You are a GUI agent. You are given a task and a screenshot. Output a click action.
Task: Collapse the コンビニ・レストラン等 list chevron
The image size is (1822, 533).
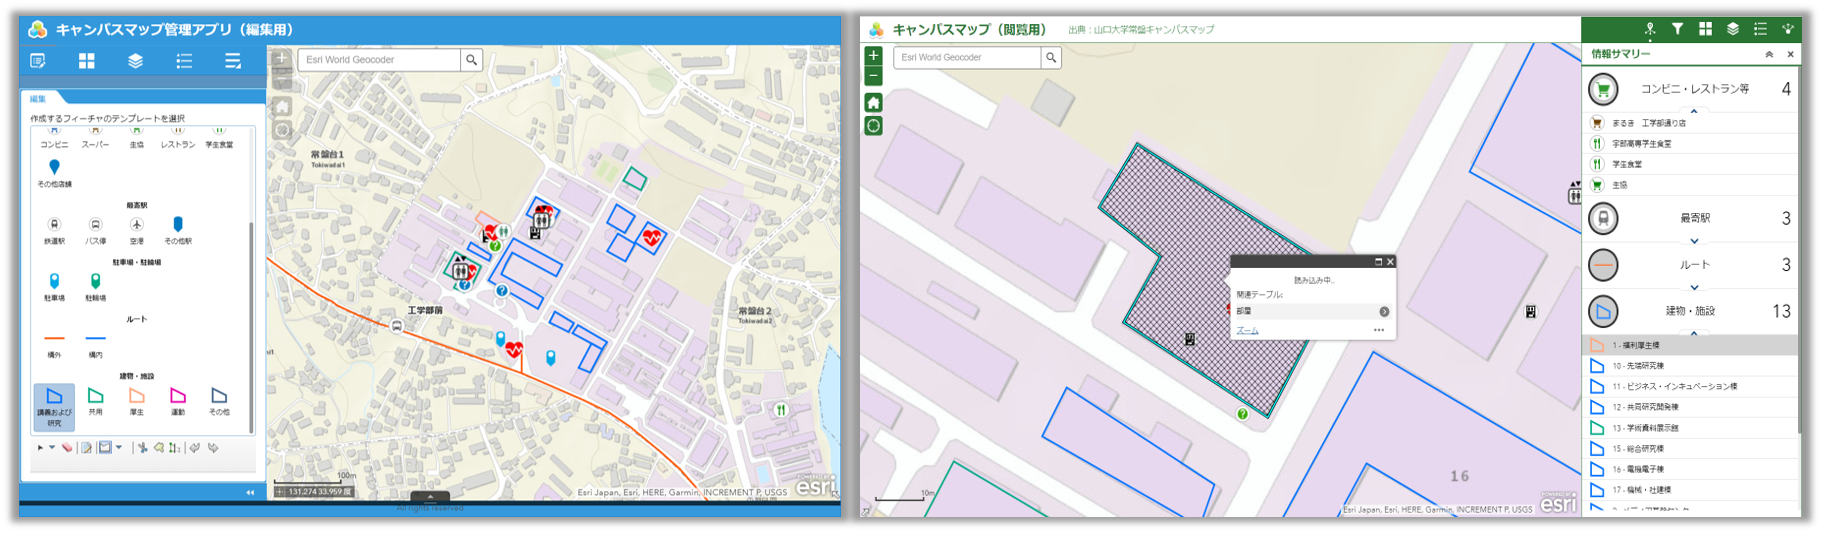point(1693,110)
